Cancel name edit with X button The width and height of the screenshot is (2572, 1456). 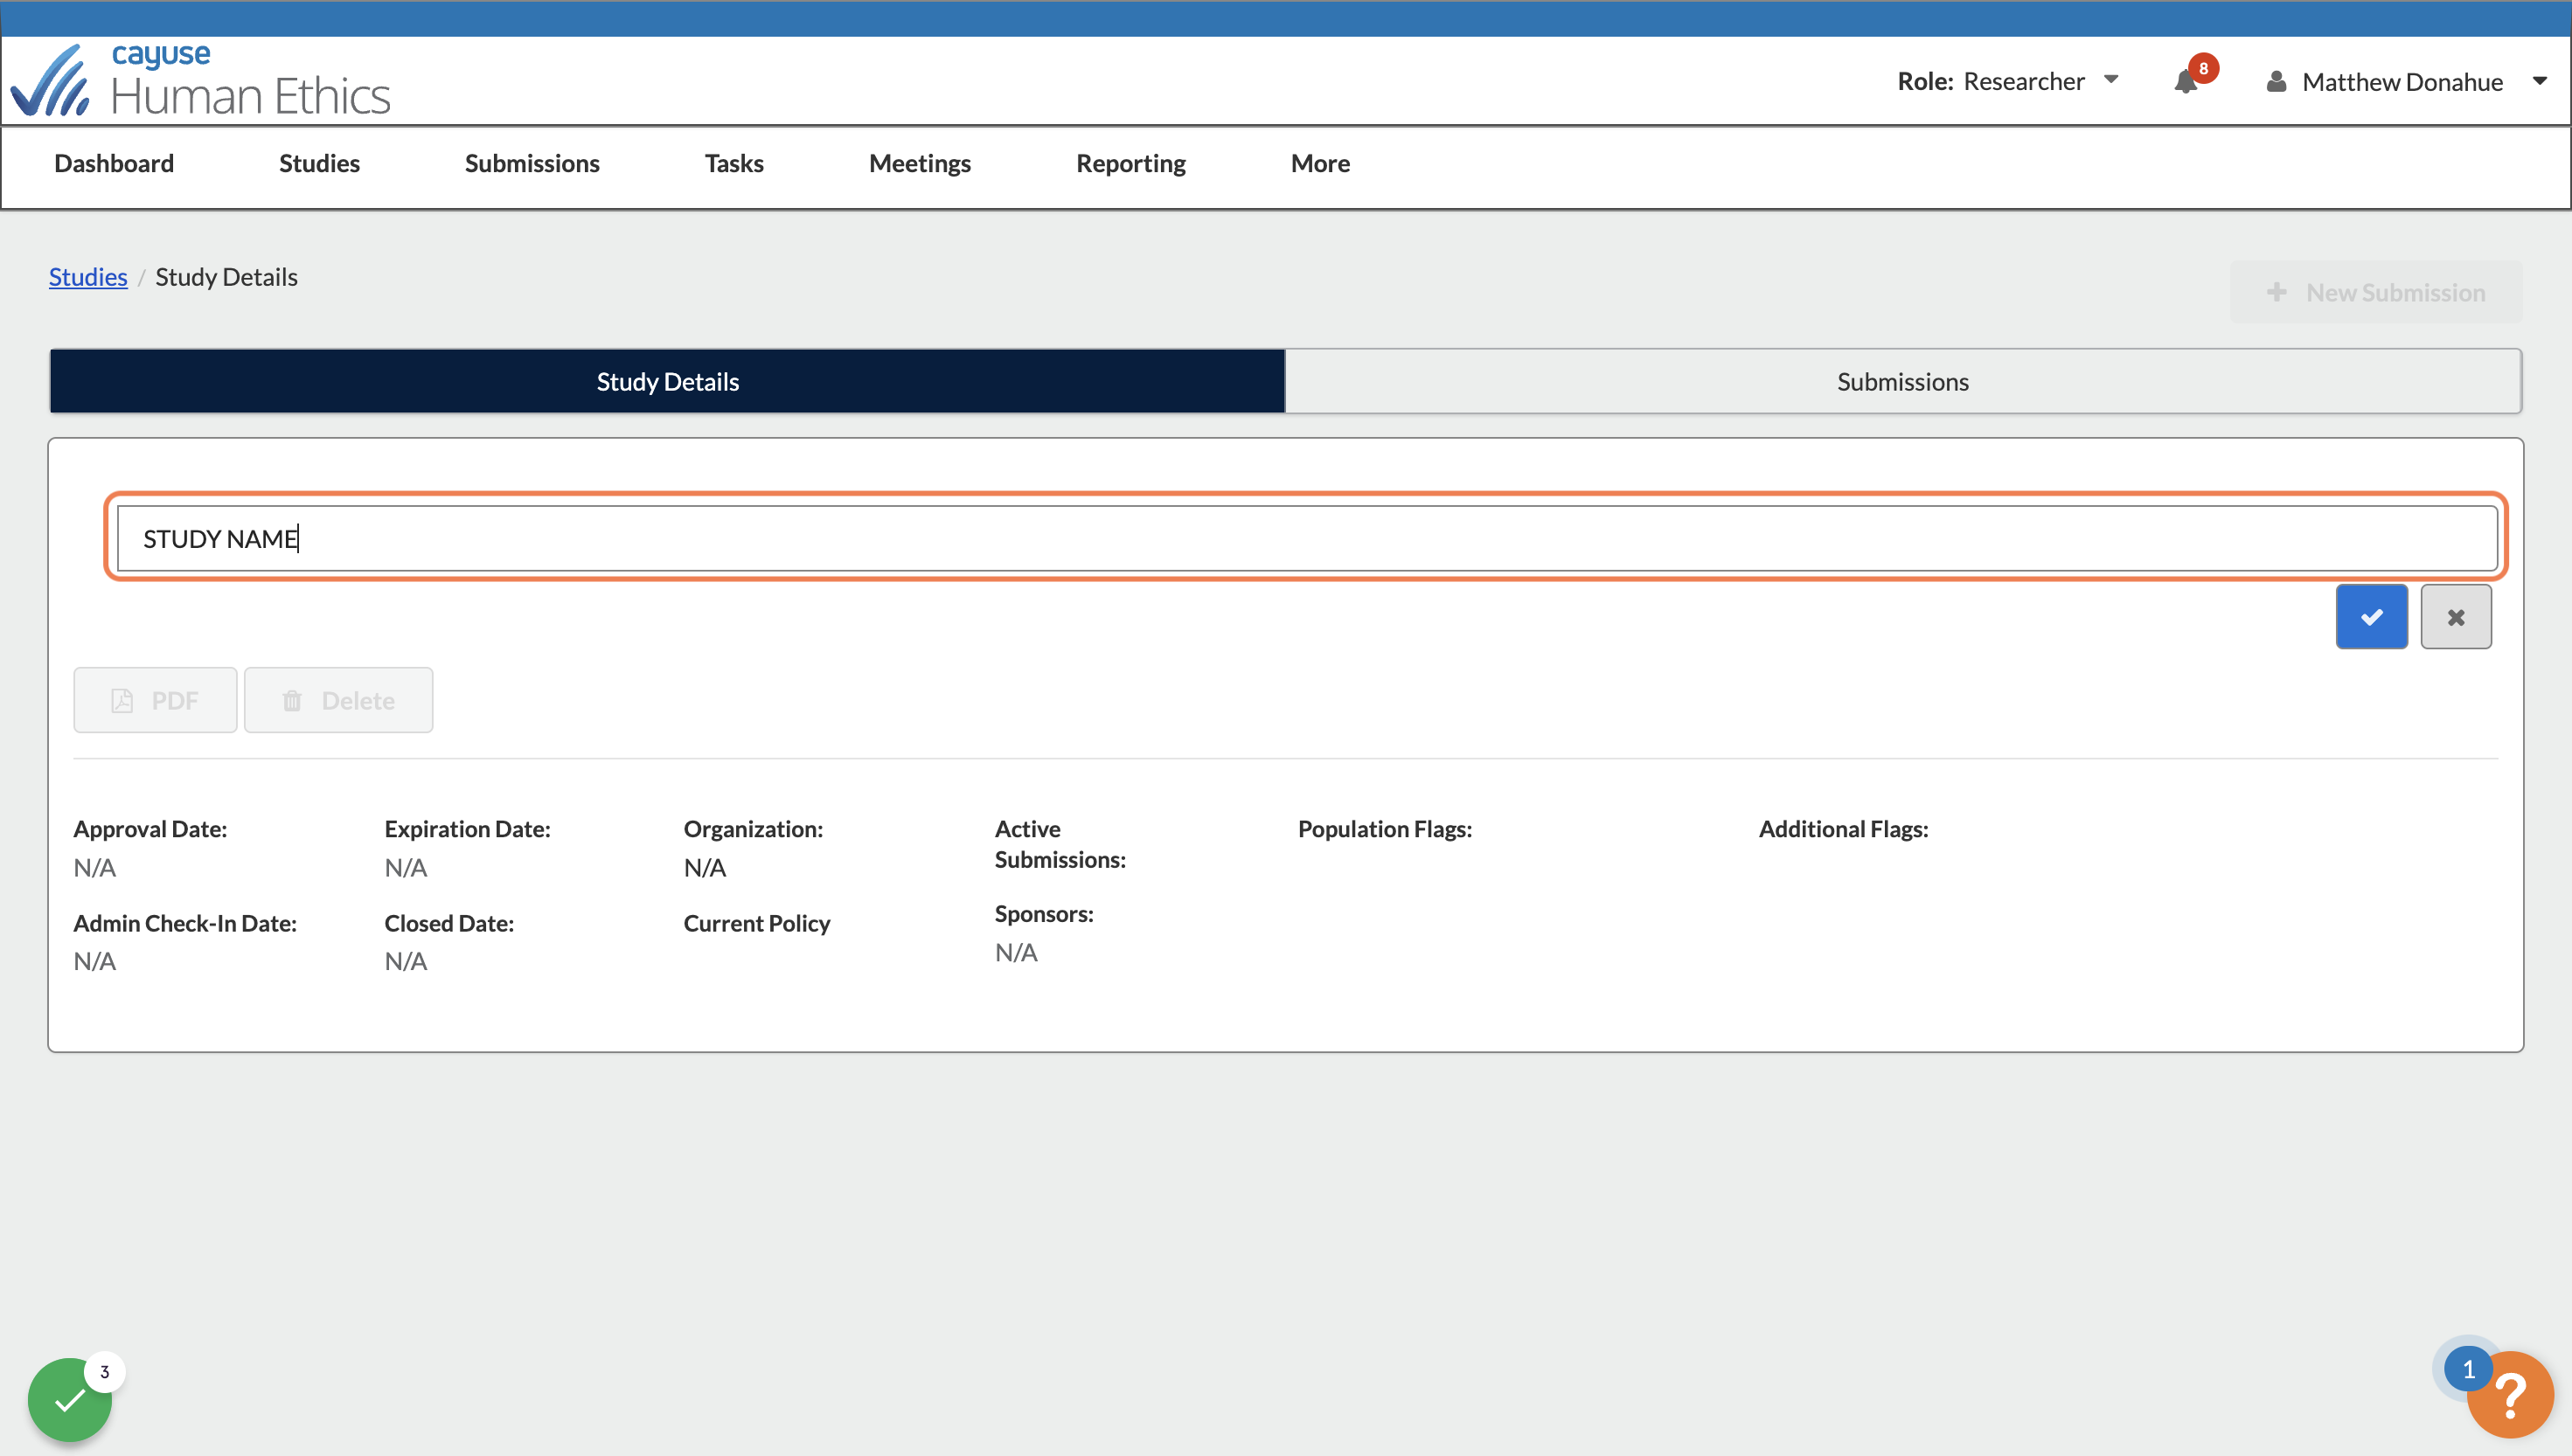click(x=2455, y=617)
